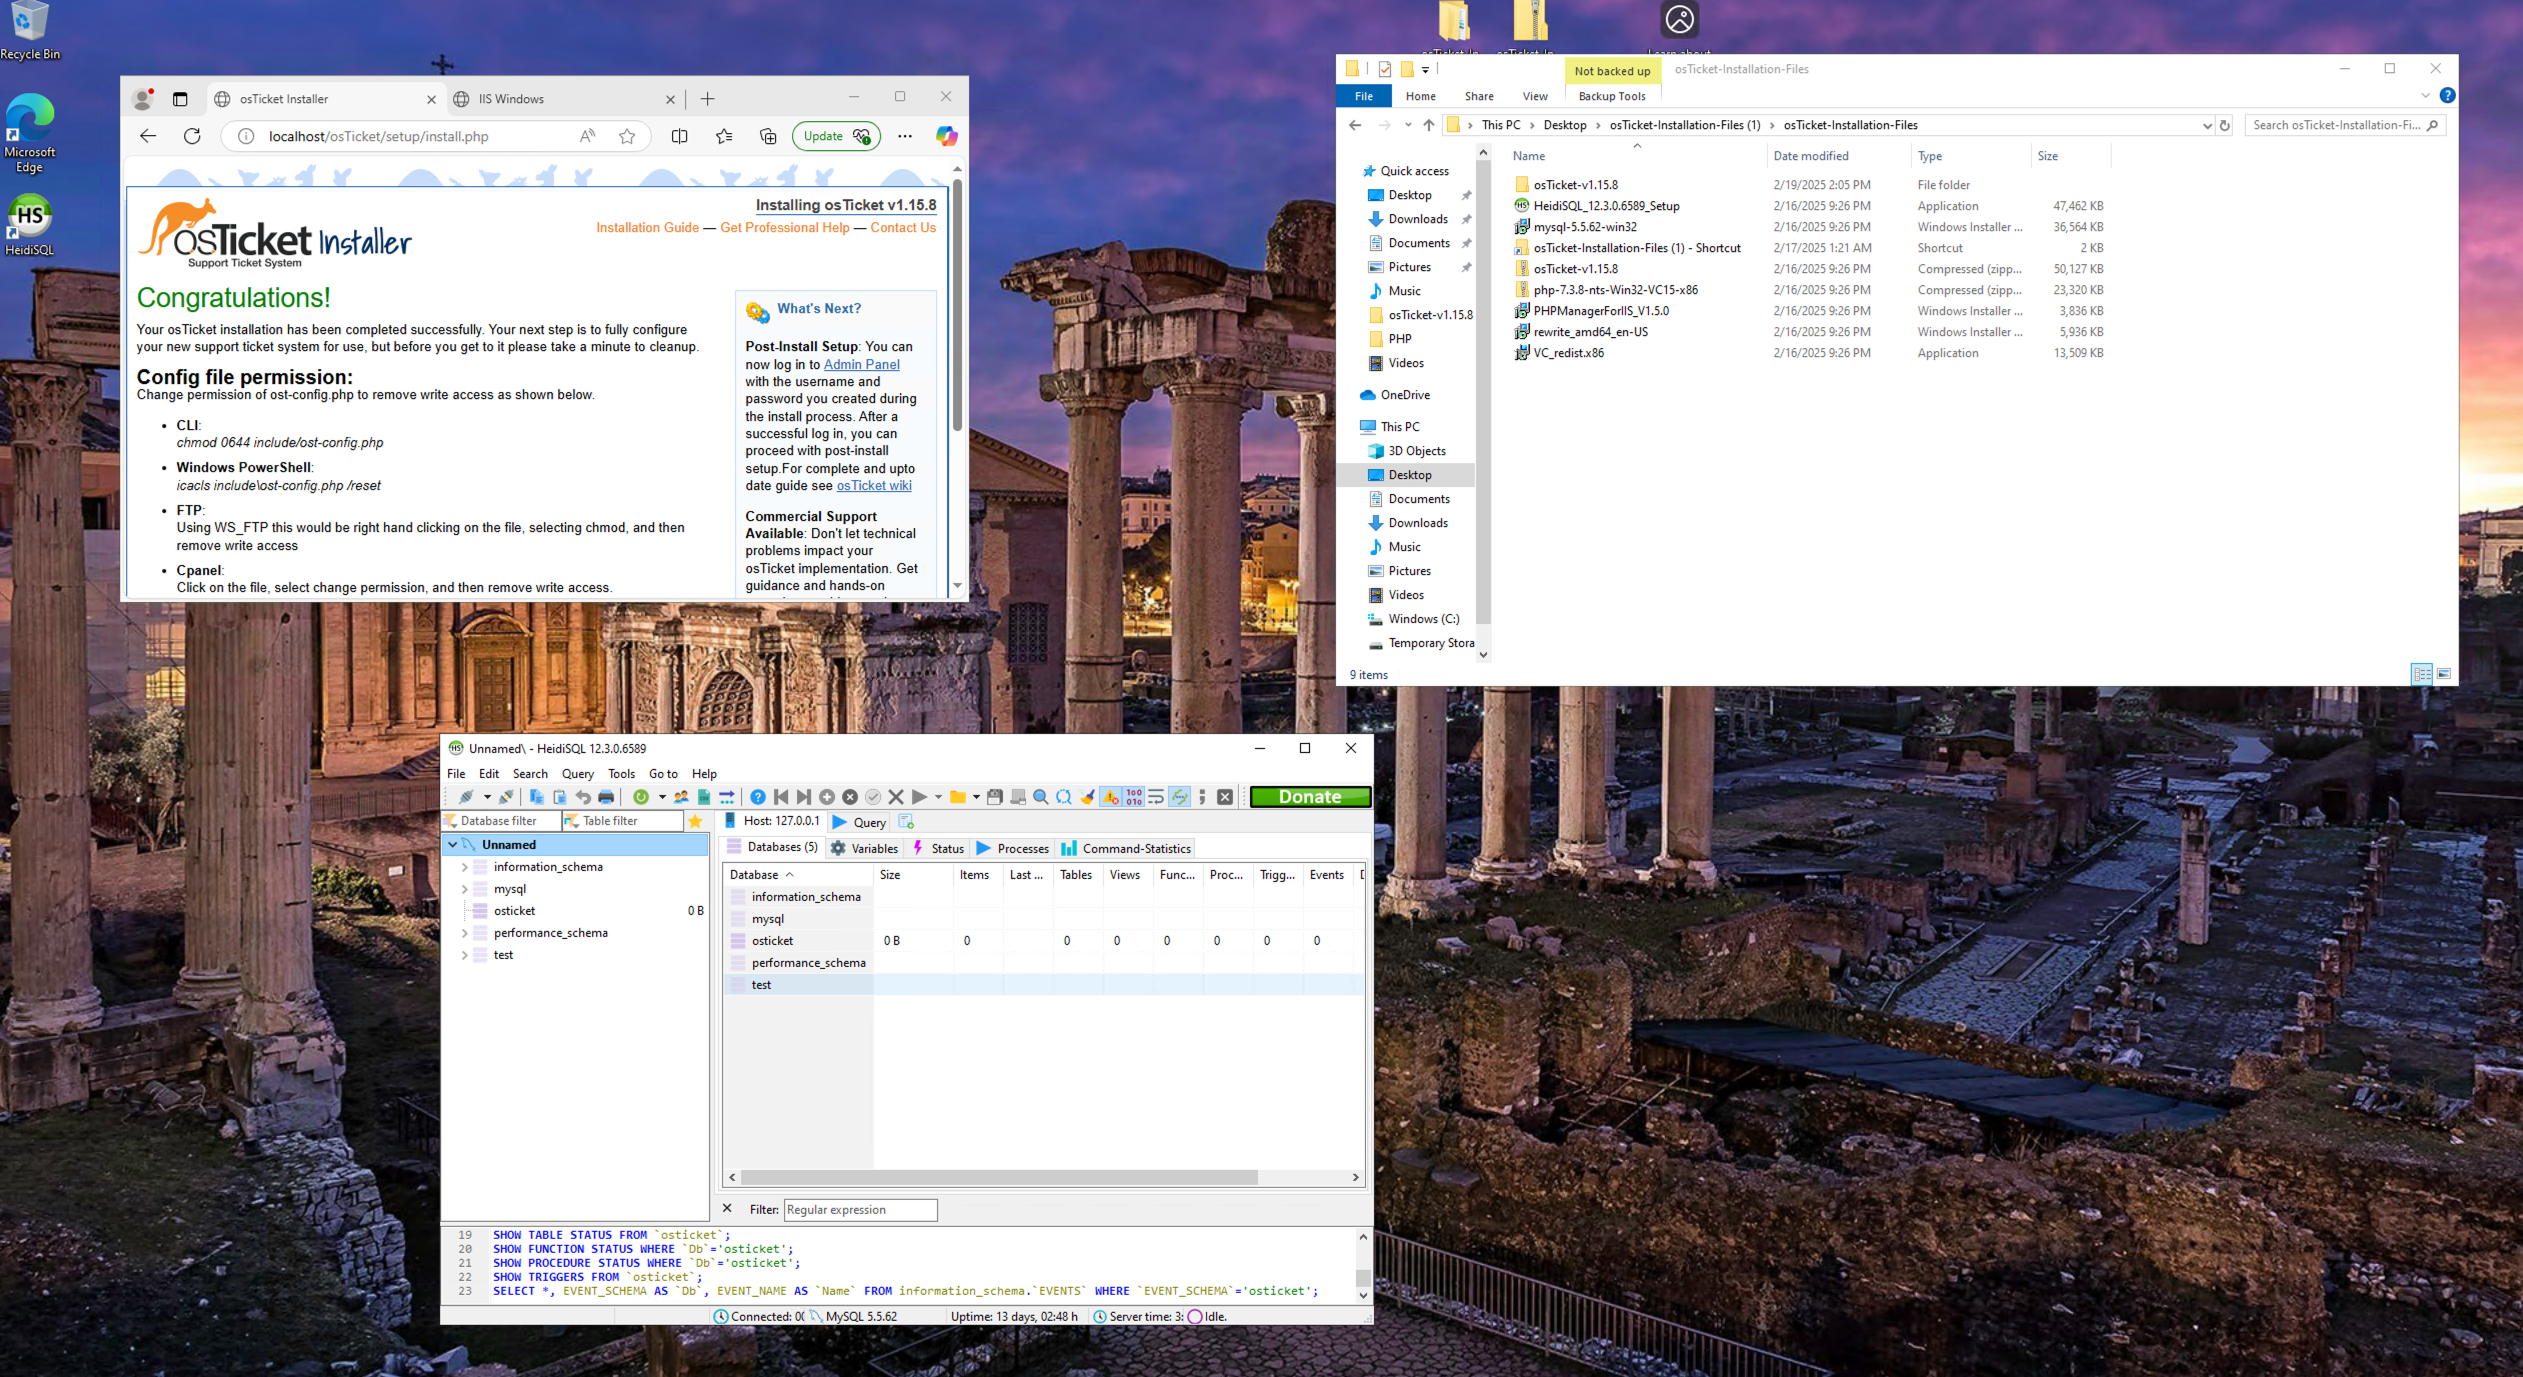Viewport: 2523px width, 1377px height.
Task: Switch Explorer to details view layout button
Action: pos(2422,674)
